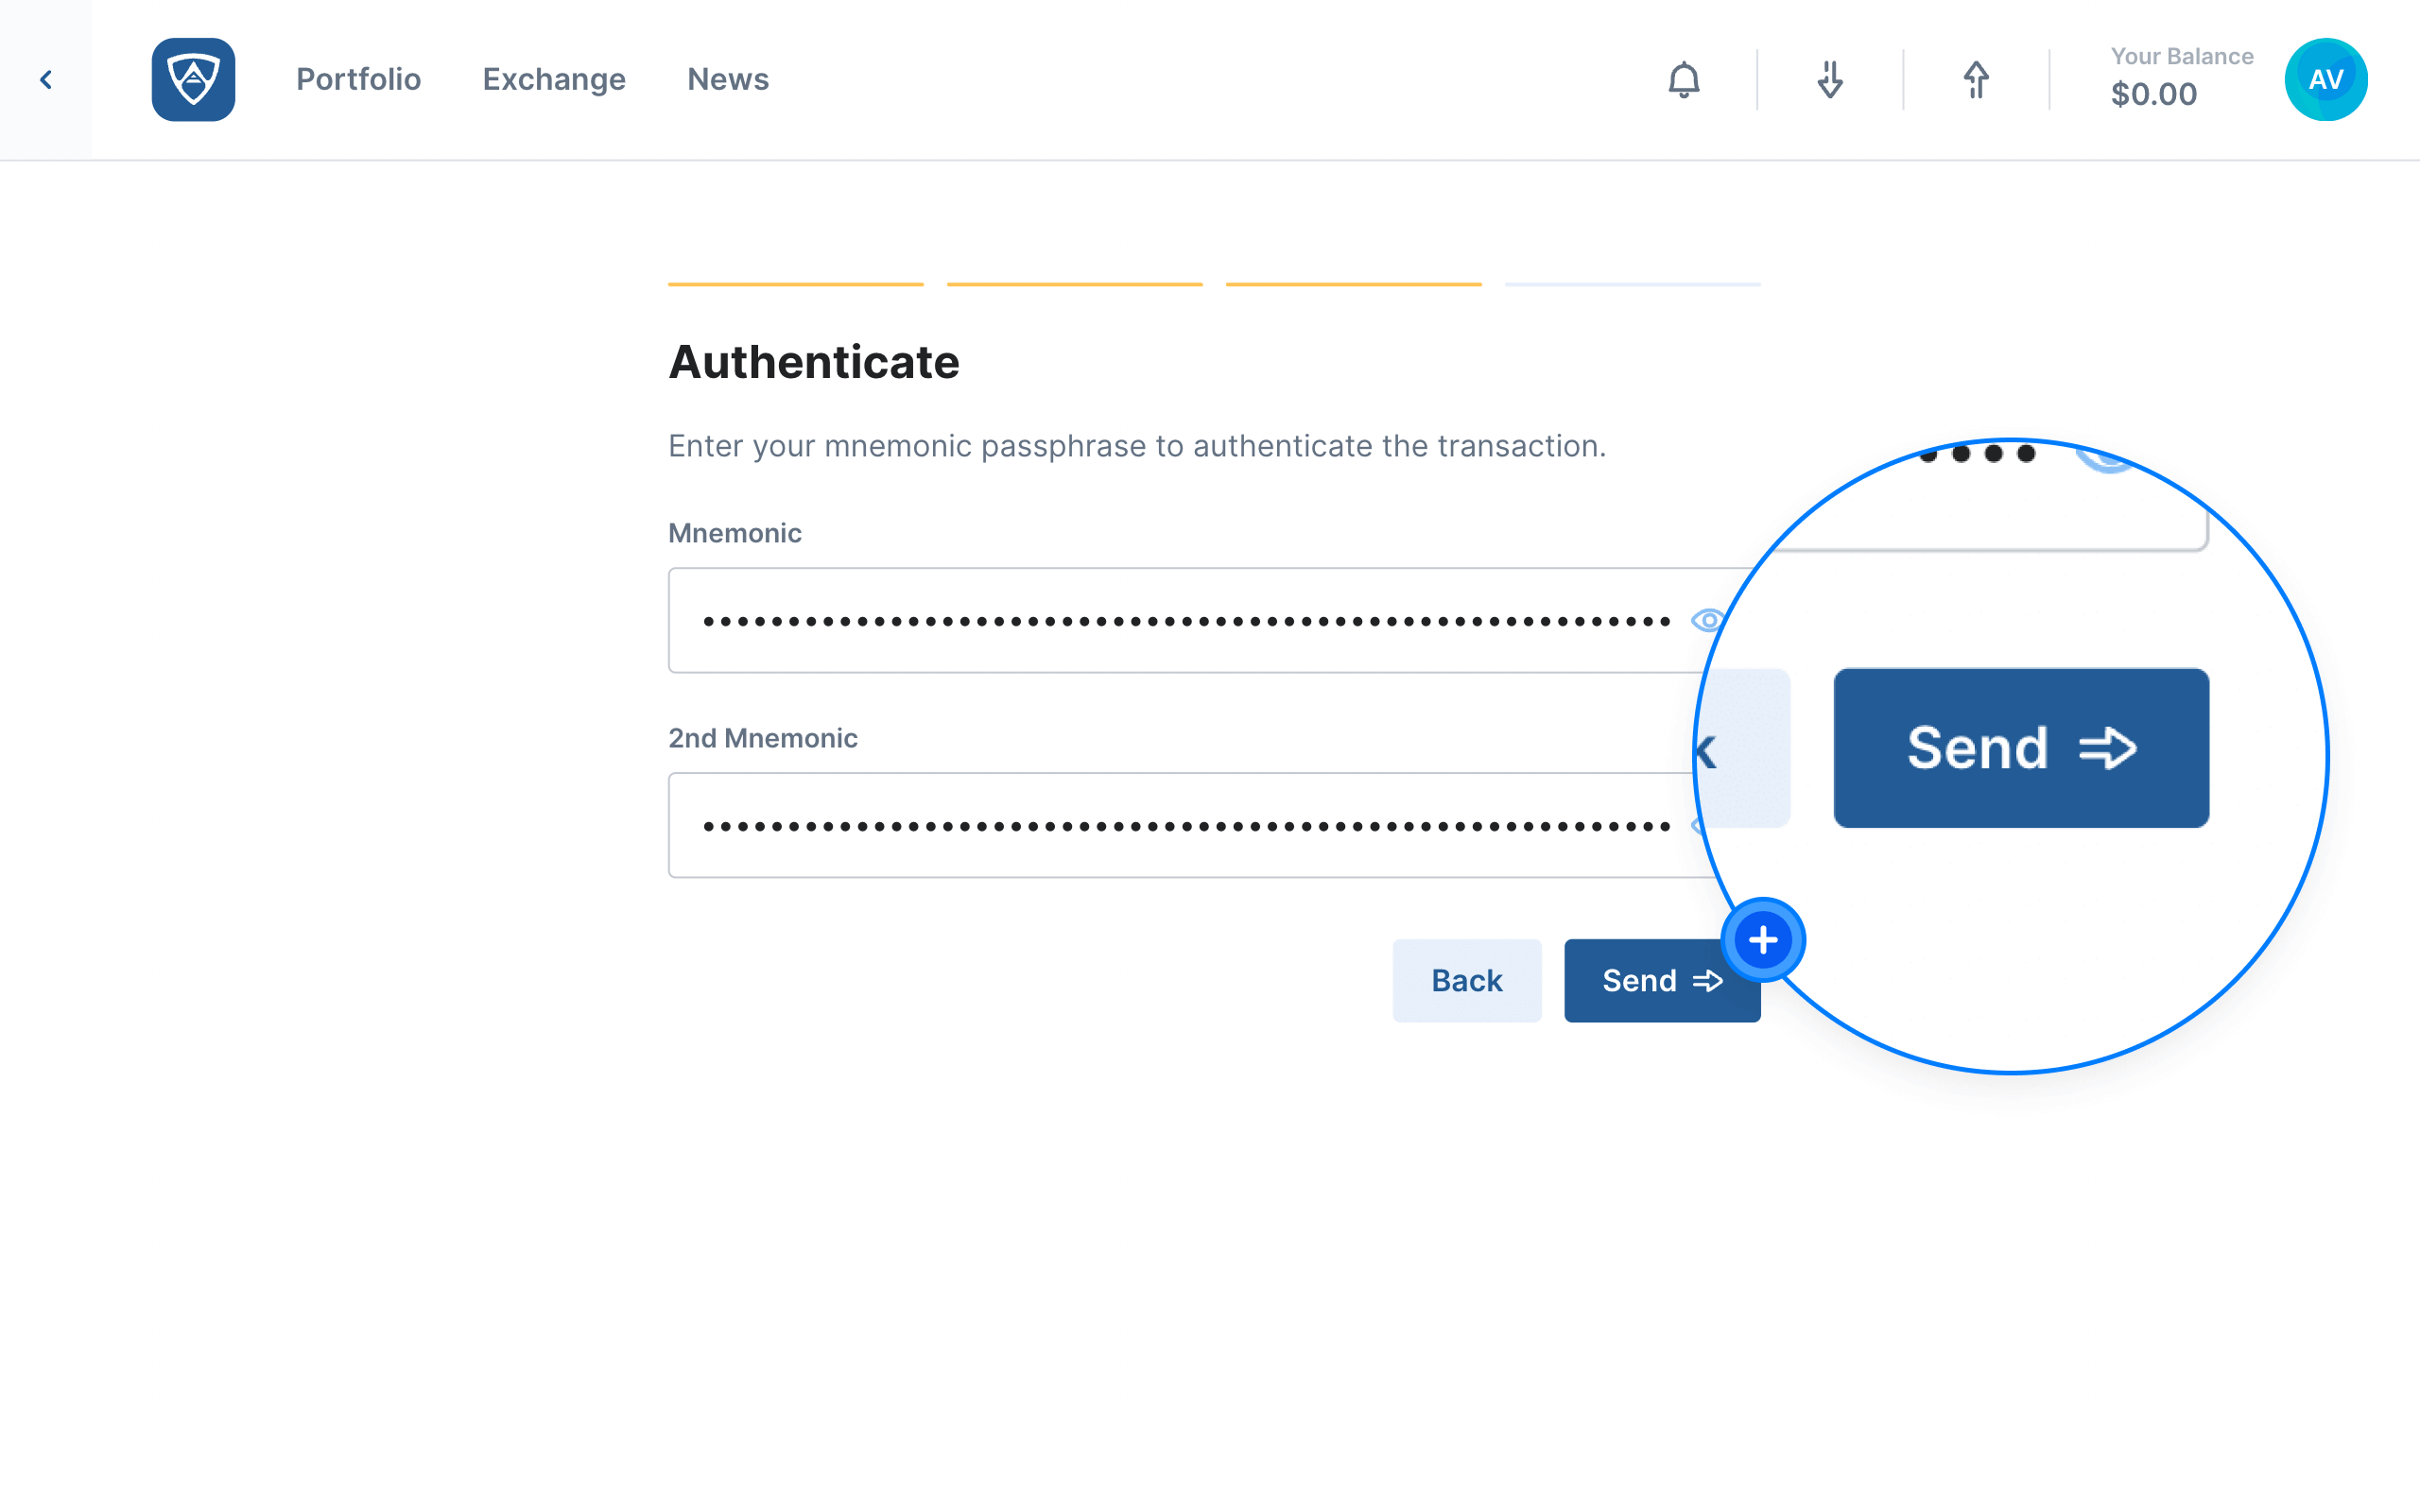Click the fourth unfilled progress step bar
Screen dimensions: 2420x1512
click(1632, 284)
